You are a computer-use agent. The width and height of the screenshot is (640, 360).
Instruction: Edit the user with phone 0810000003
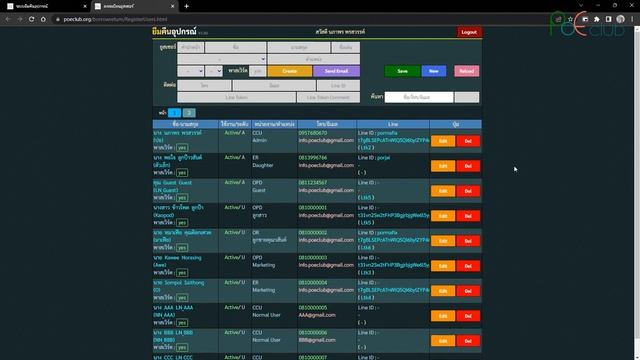tap(443, 266)
